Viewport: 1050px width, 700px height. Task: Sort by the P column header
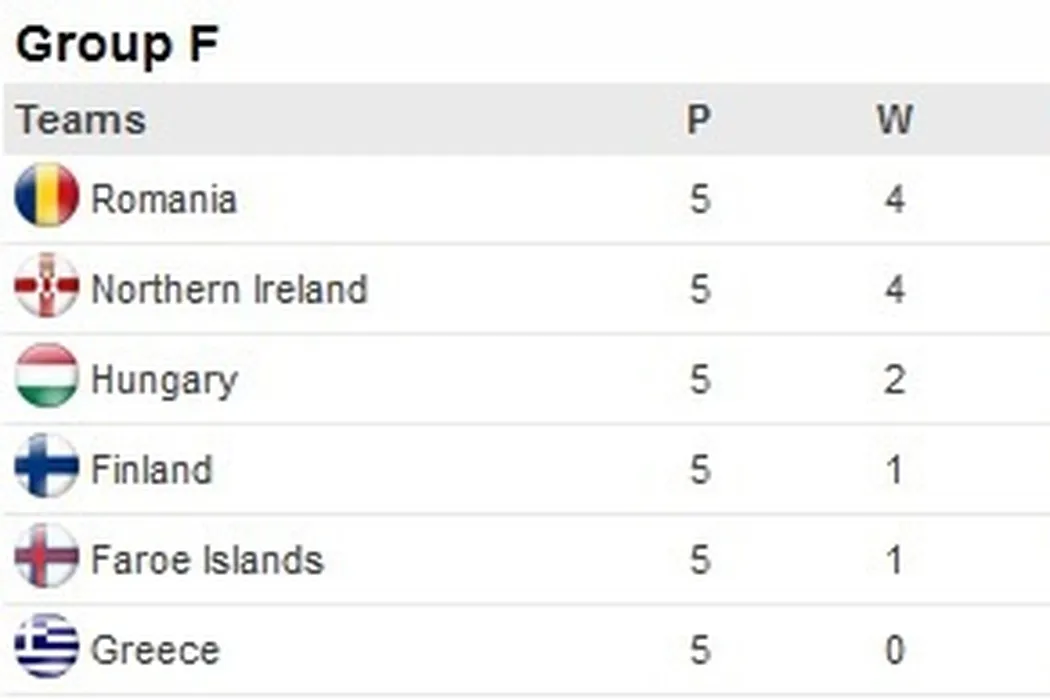699,120
